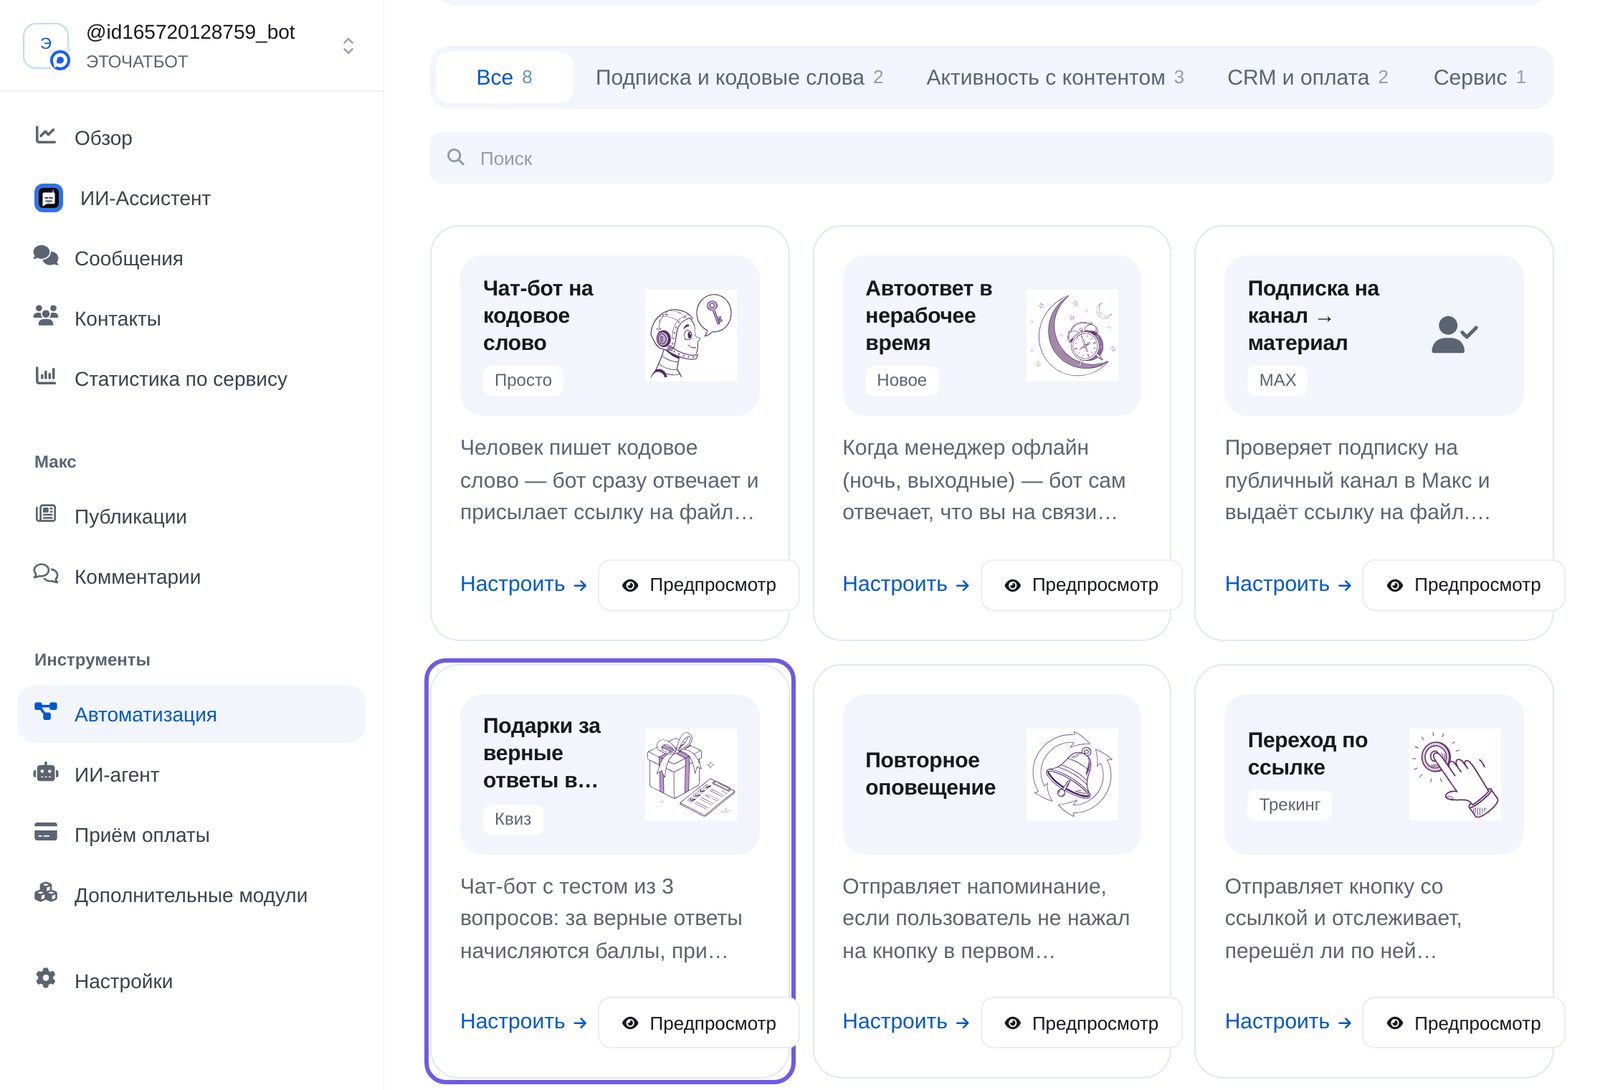Click the Дополнительные модули cubes icon
The image size is (1600, 1090).
tap(46, 892)
